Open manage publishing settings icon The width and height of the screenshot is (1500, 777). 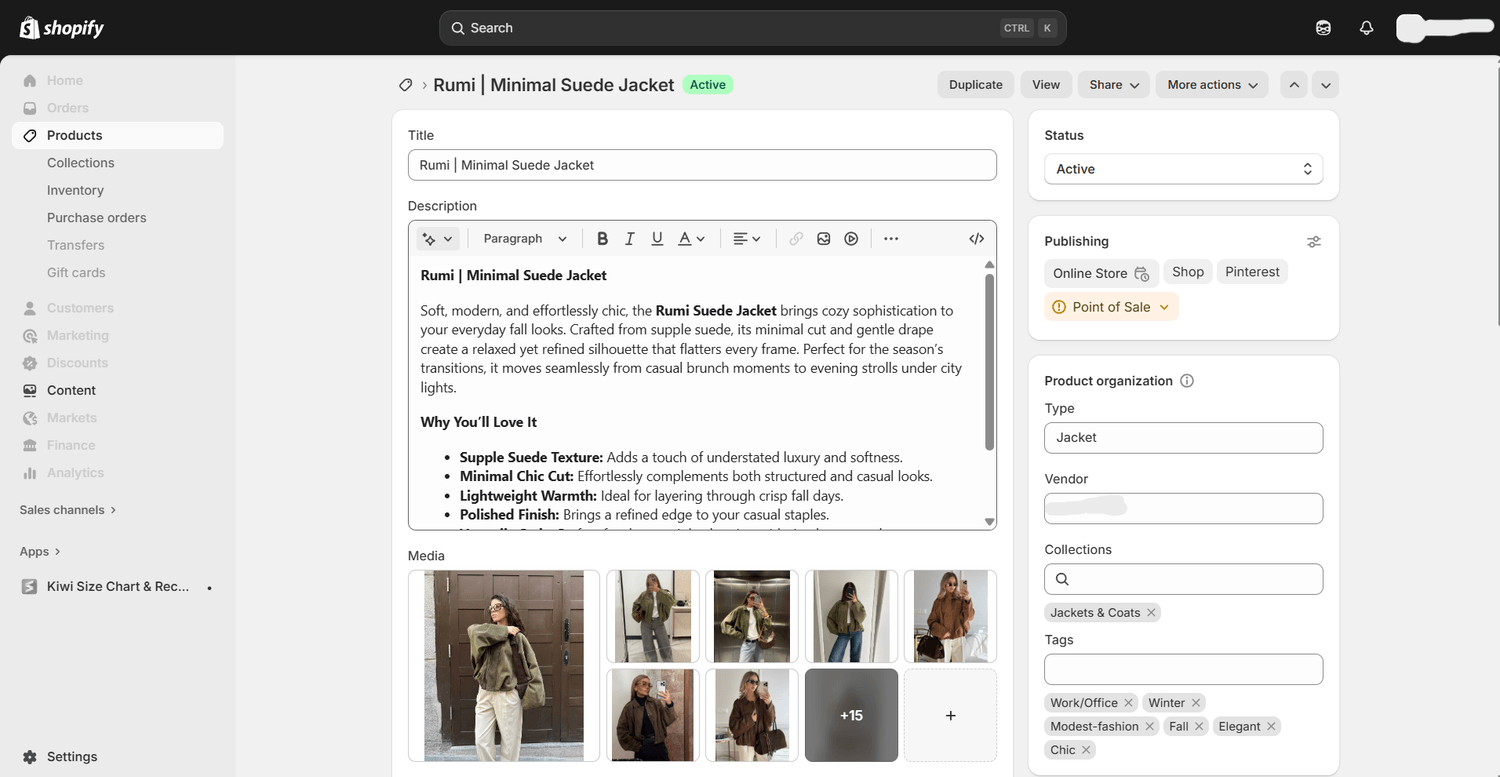(x=1313, y=242)
